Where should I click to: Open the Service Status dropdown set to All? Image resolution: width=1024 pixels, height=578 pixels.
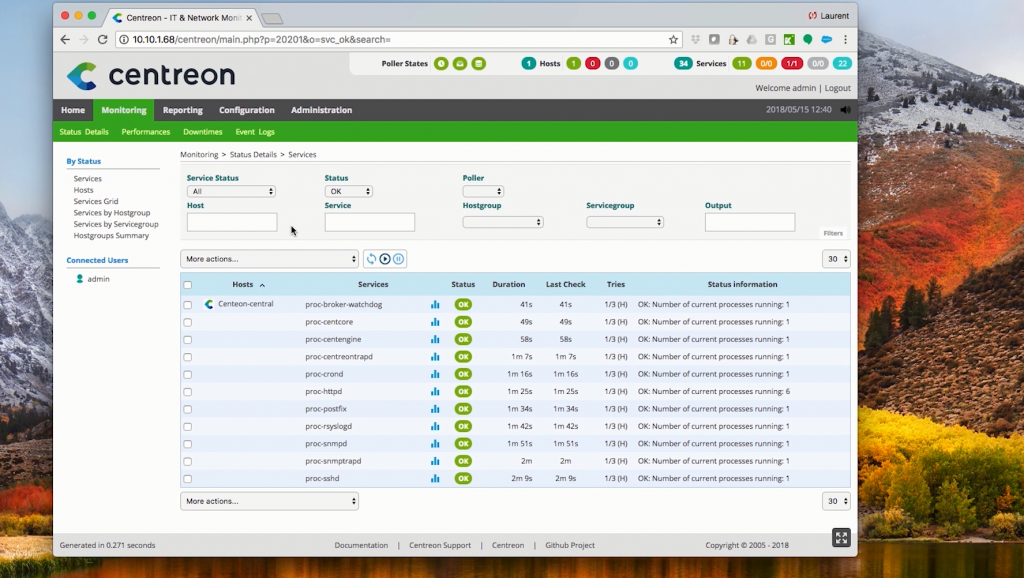click(231, 191)
